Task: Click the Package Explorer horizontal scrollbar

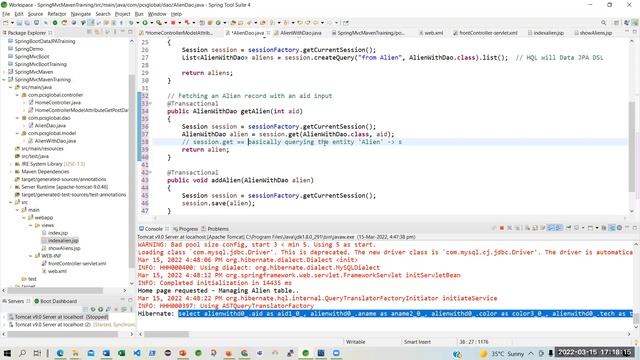Action: pyautogui.click(x=55, y=290)
